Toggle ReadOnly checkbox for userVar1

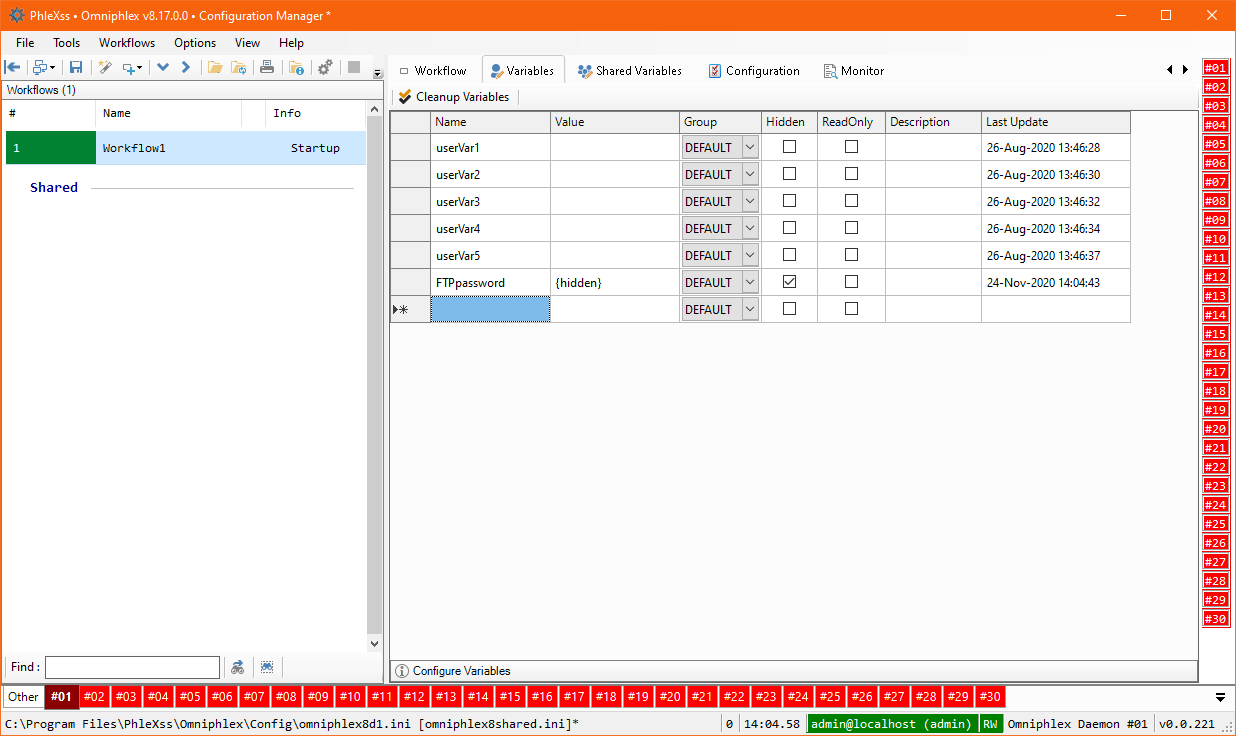coord(851,147)
